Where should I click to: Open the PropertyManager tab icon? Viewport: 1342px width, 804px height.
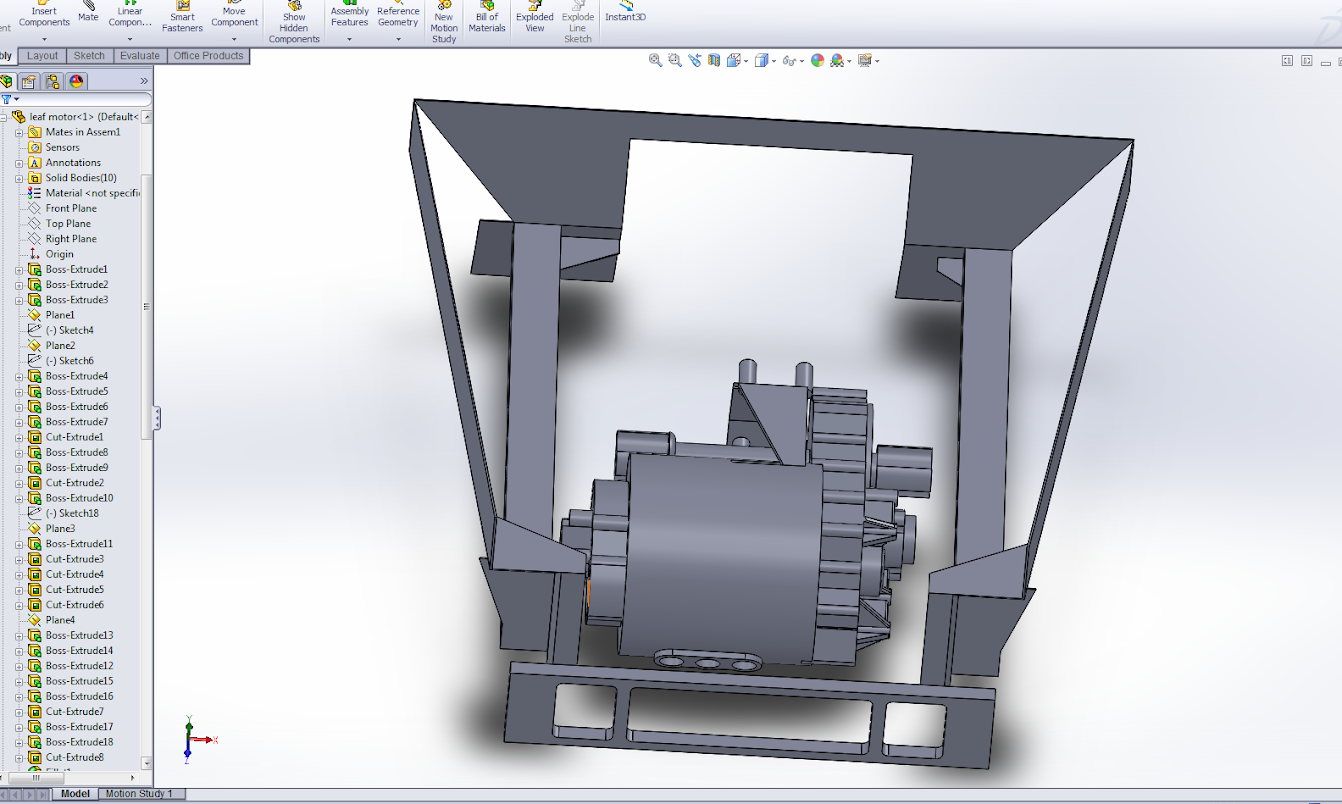pyautogui.click(x=29, y=81)
